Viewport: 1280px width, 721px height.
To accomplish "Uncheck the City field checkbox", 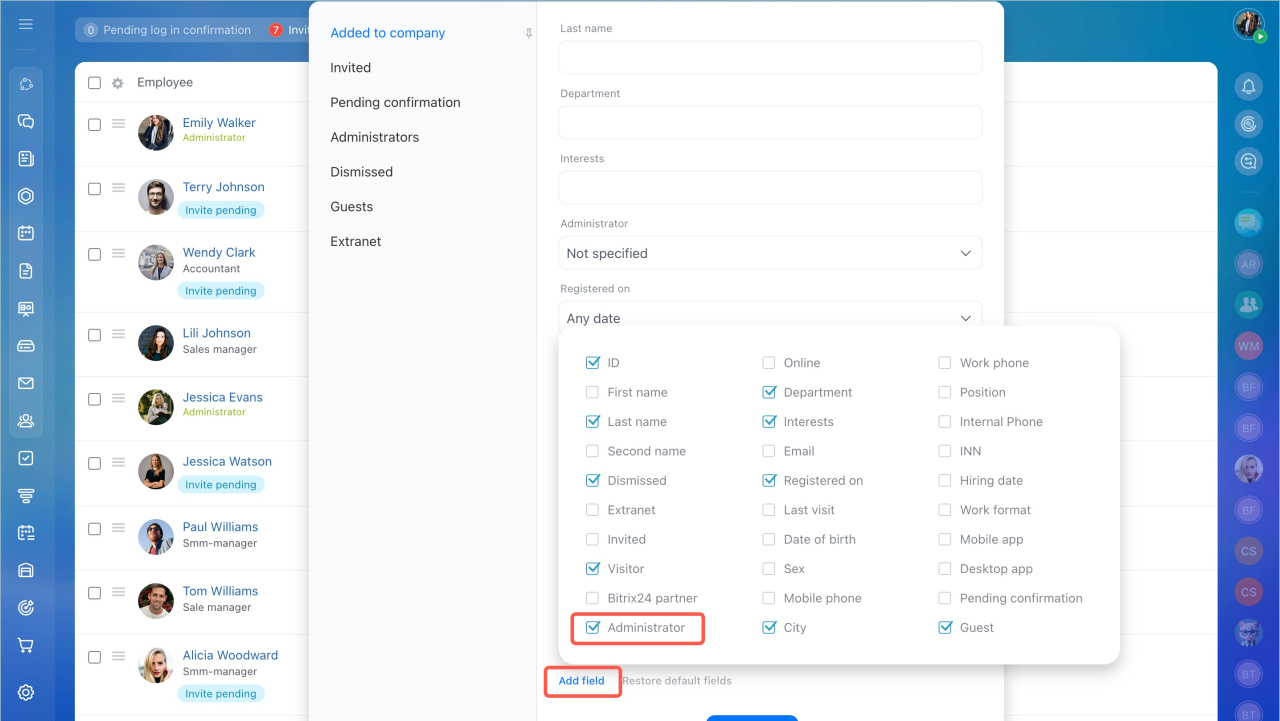I will (x=769, y=627).
